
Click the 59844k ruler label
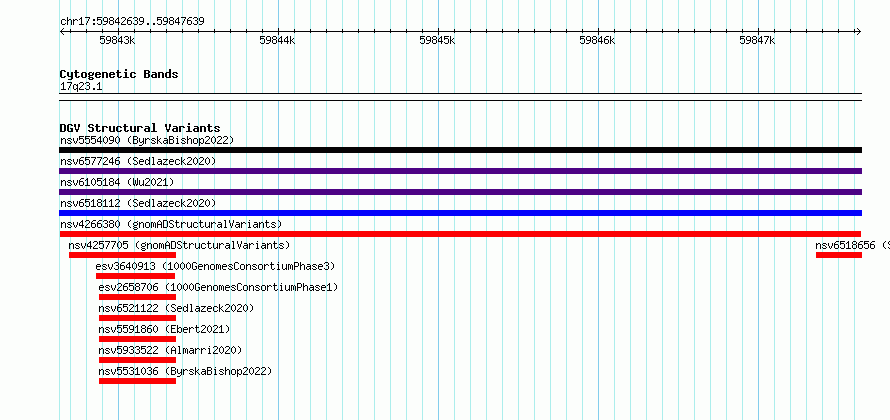tap(278, 40)
